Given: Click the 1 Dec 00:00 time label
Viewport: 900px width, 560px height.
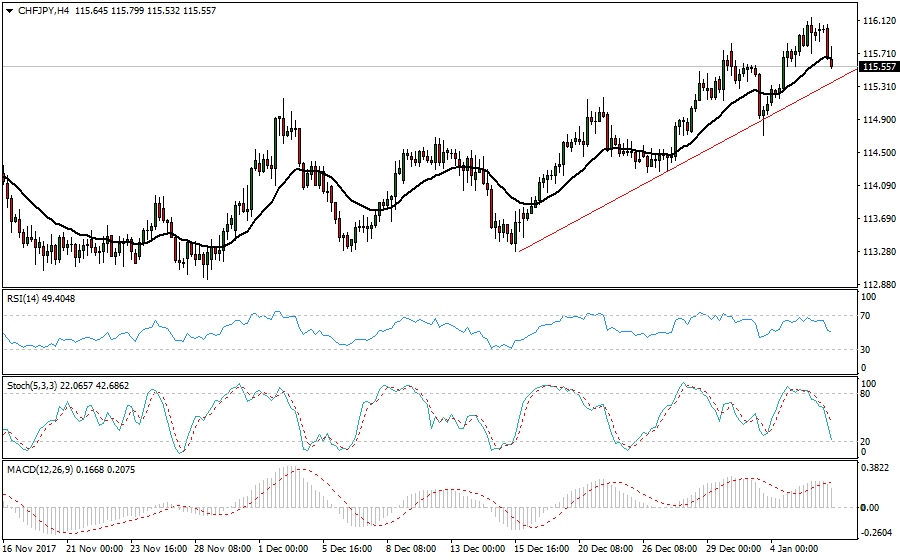Looking at the screenshot, I should tap(283, 549).
